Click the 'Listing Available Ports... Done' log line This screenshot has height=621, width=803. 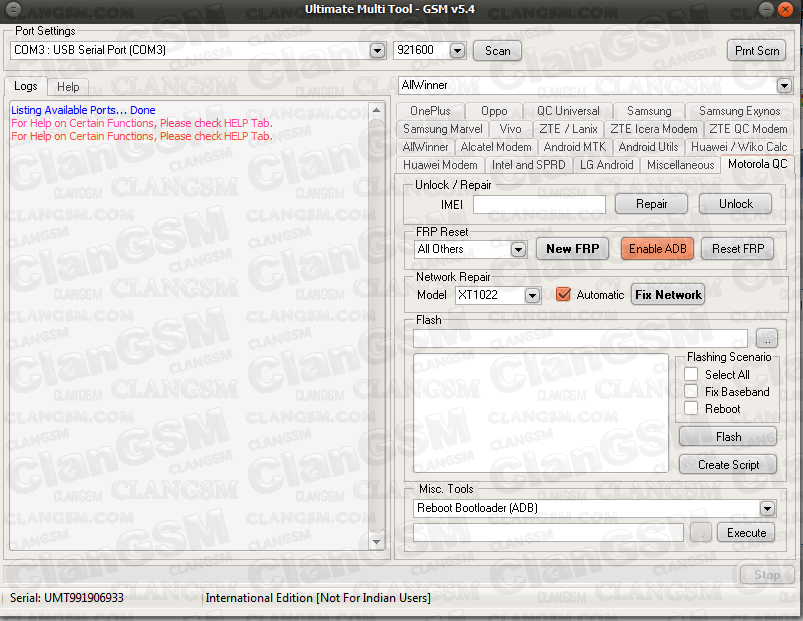coord(83,110)
